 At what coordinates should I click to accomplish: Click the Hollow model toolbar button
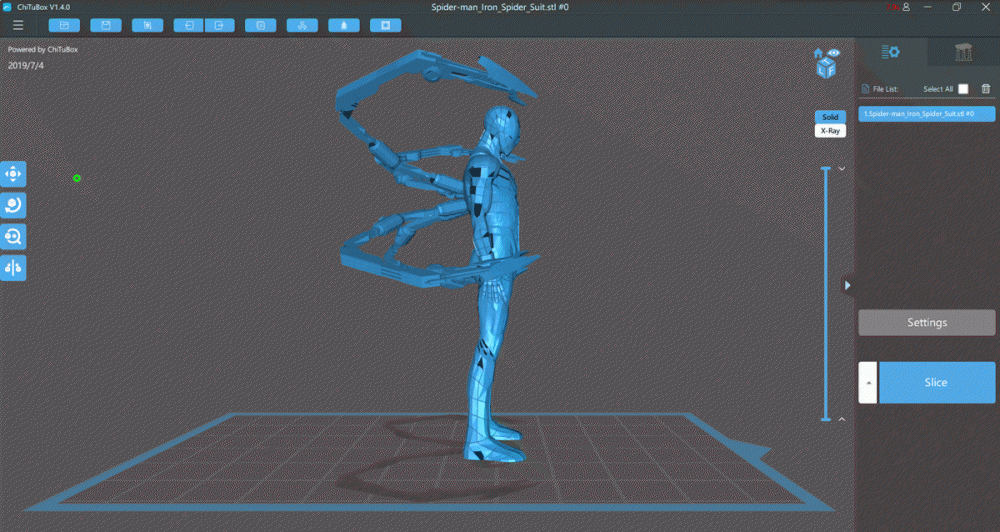(x=344, y=26)
